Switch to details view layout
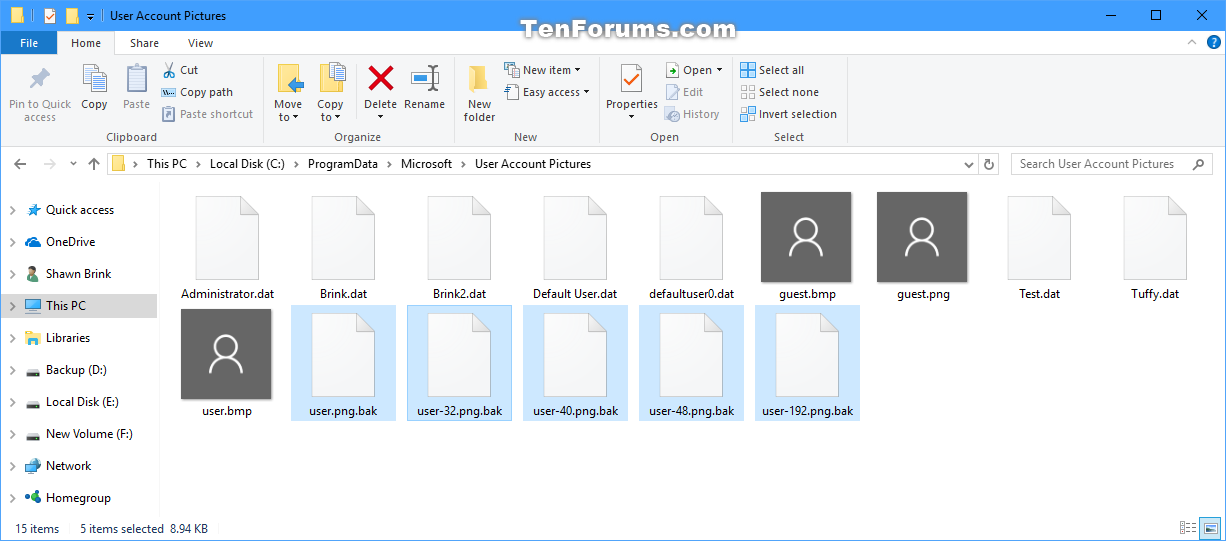Screen dimensions: 1226x541 (x=1188, y=528)
